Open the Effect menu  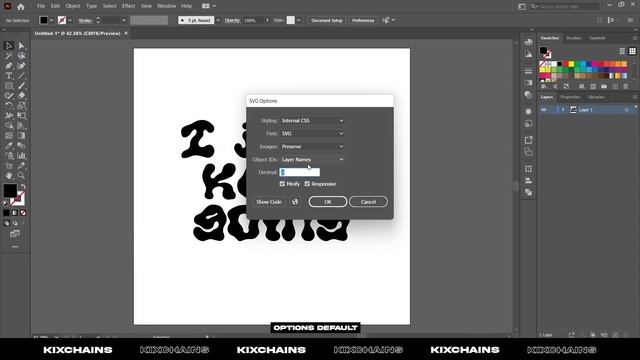(128, 6)
